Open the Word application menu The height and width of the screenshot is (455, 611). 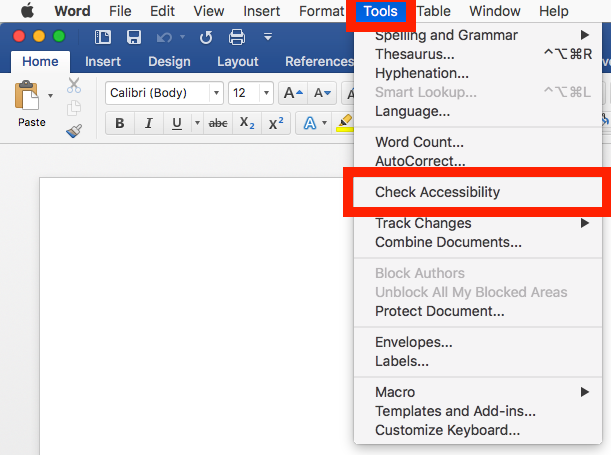coord(72,11)
